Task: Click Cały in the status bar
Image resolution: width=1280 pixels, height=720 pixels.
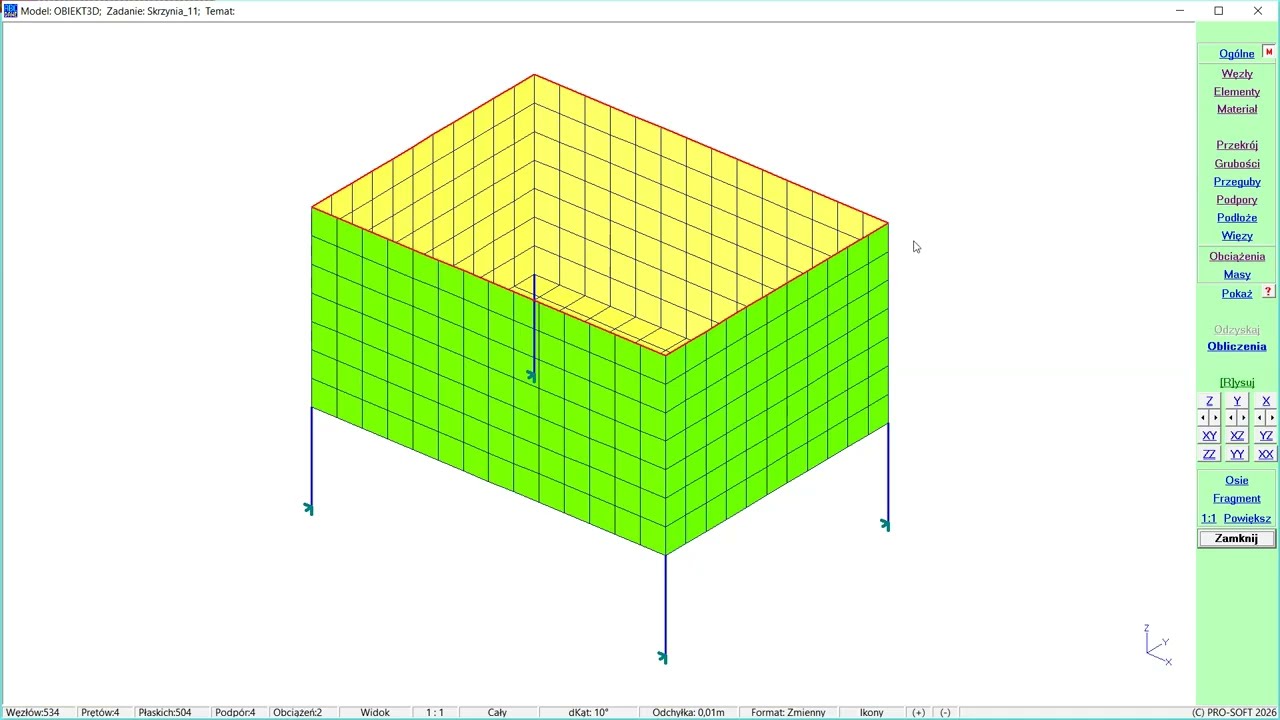Action: [497, 712]
